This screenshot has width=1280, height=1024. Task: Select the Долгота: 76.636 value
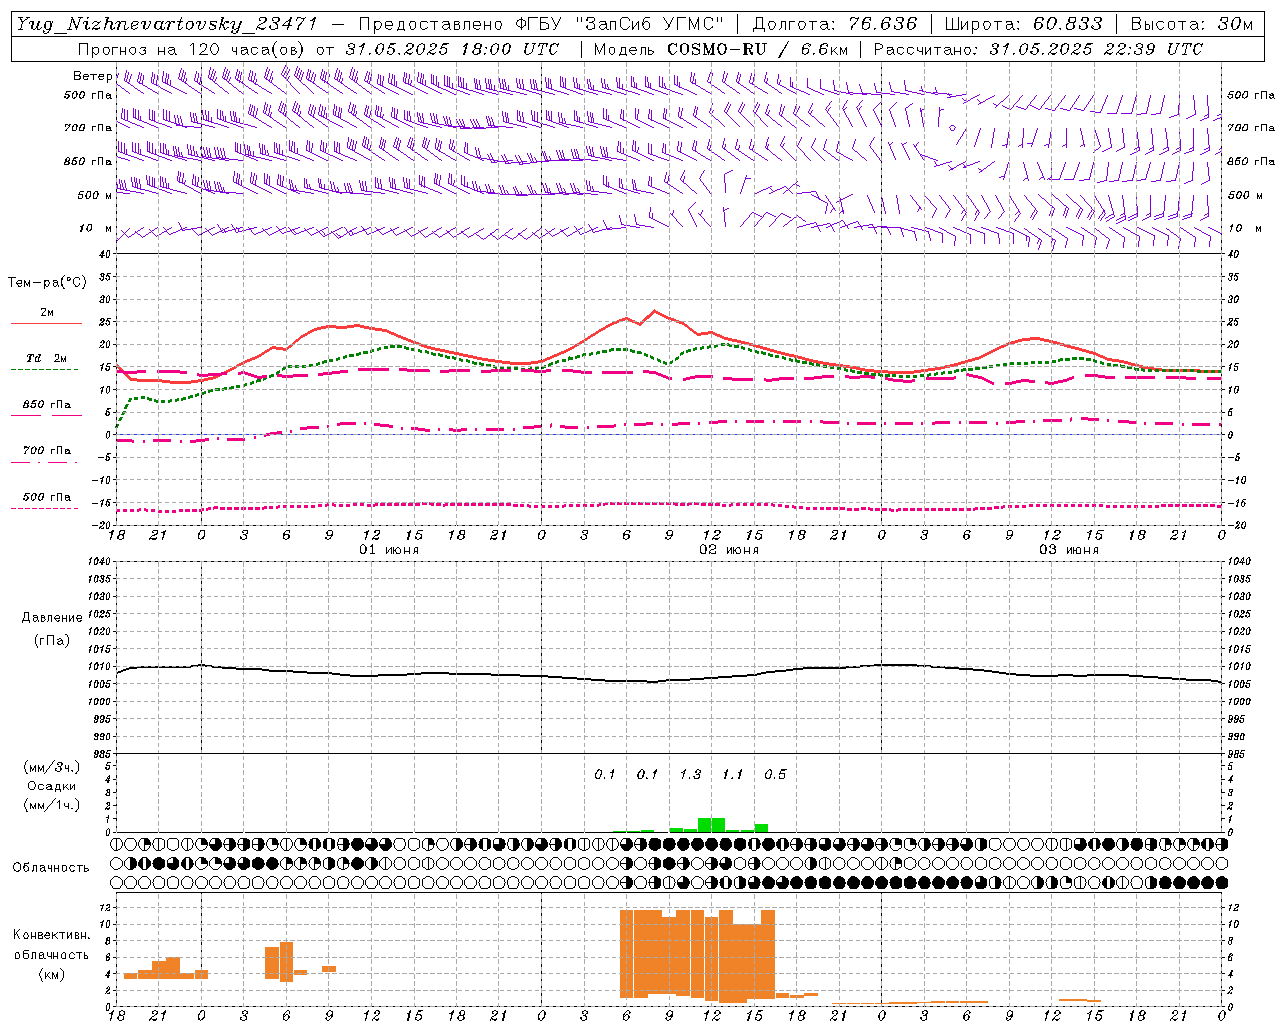click(x=834, y=25)
